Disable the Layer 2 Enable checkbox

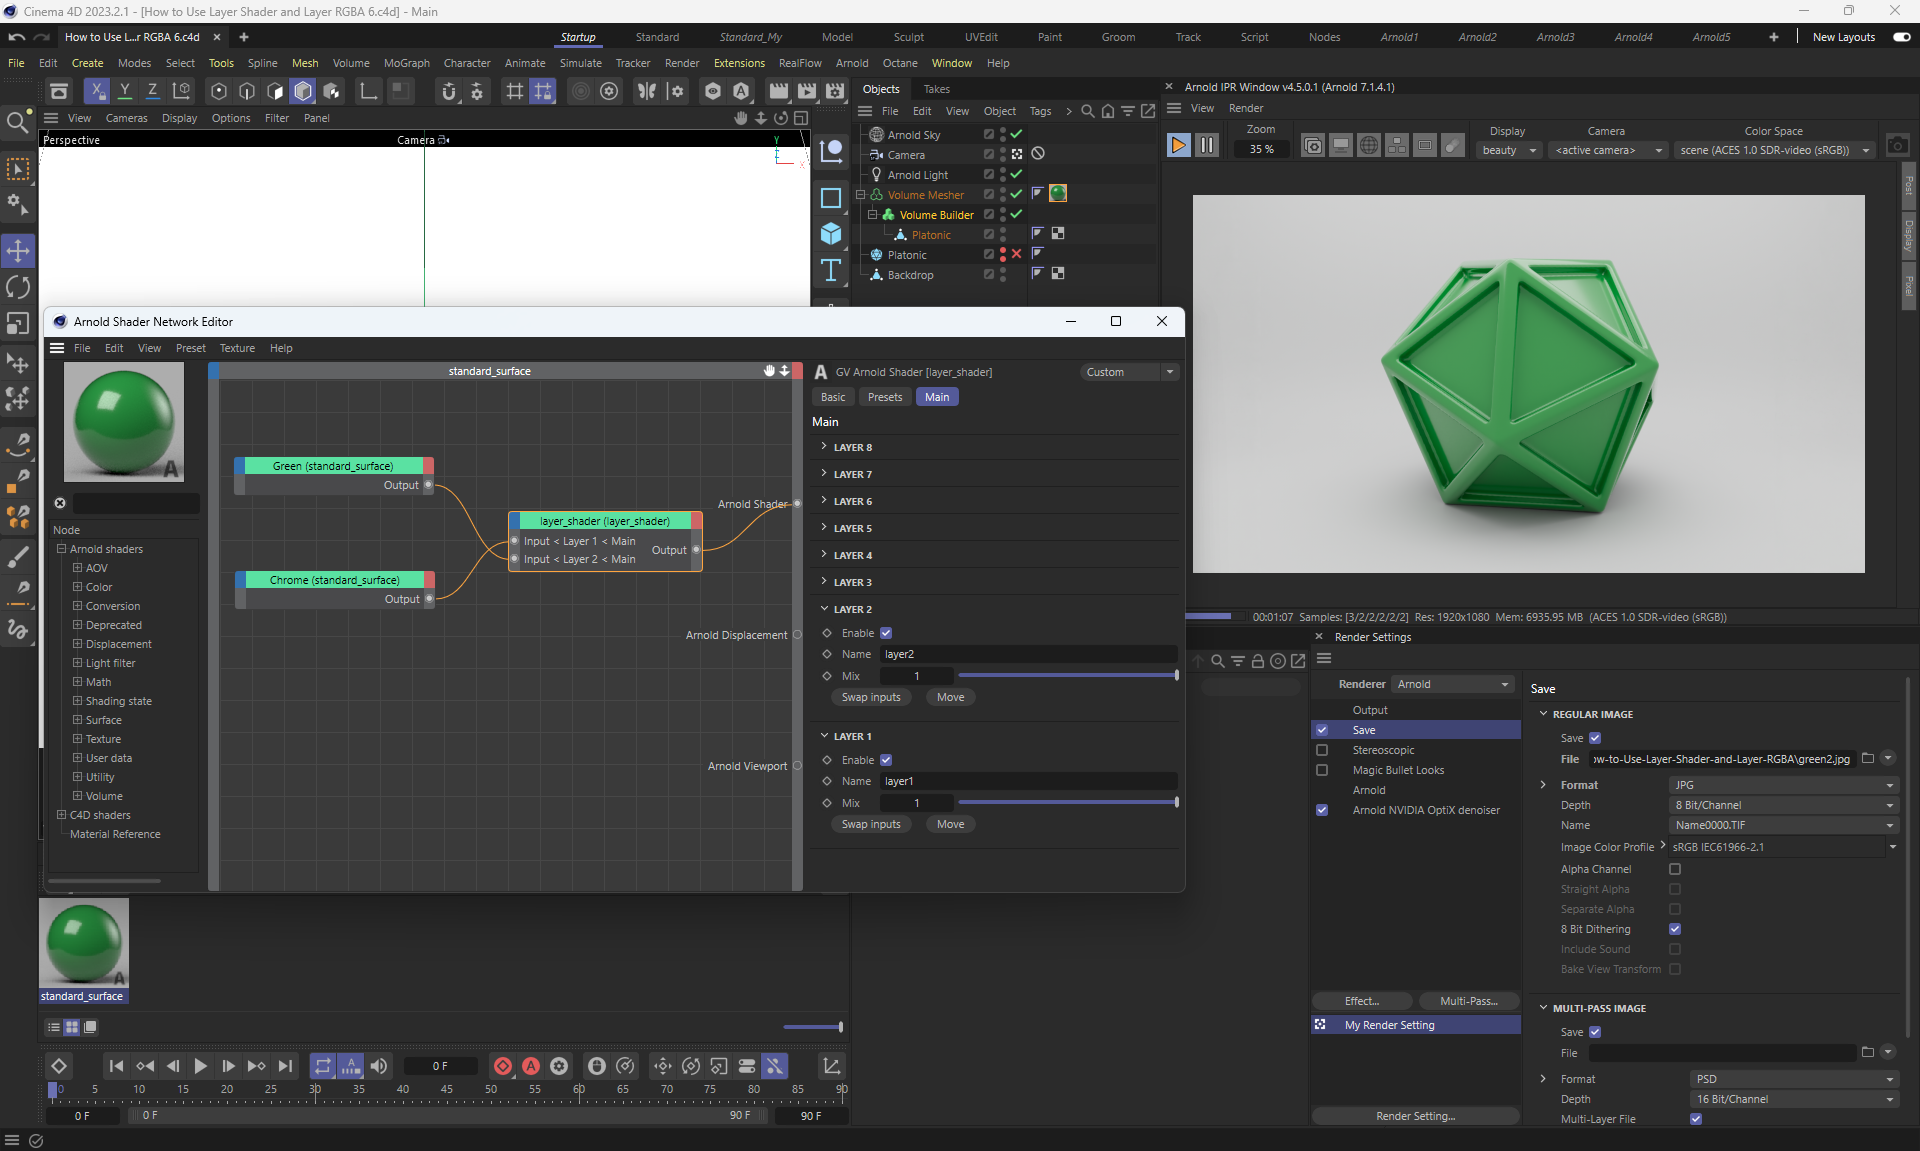[886, 633]
